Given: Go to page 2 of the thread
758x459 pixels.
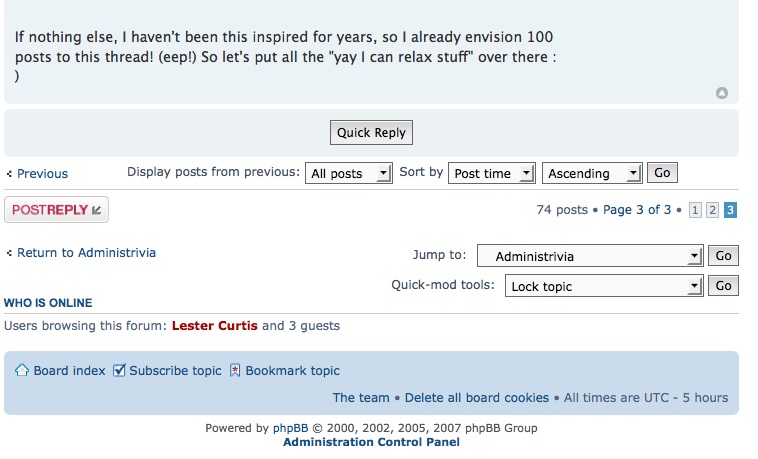Looking at the screenshot, I should click(x=712, y=210).
